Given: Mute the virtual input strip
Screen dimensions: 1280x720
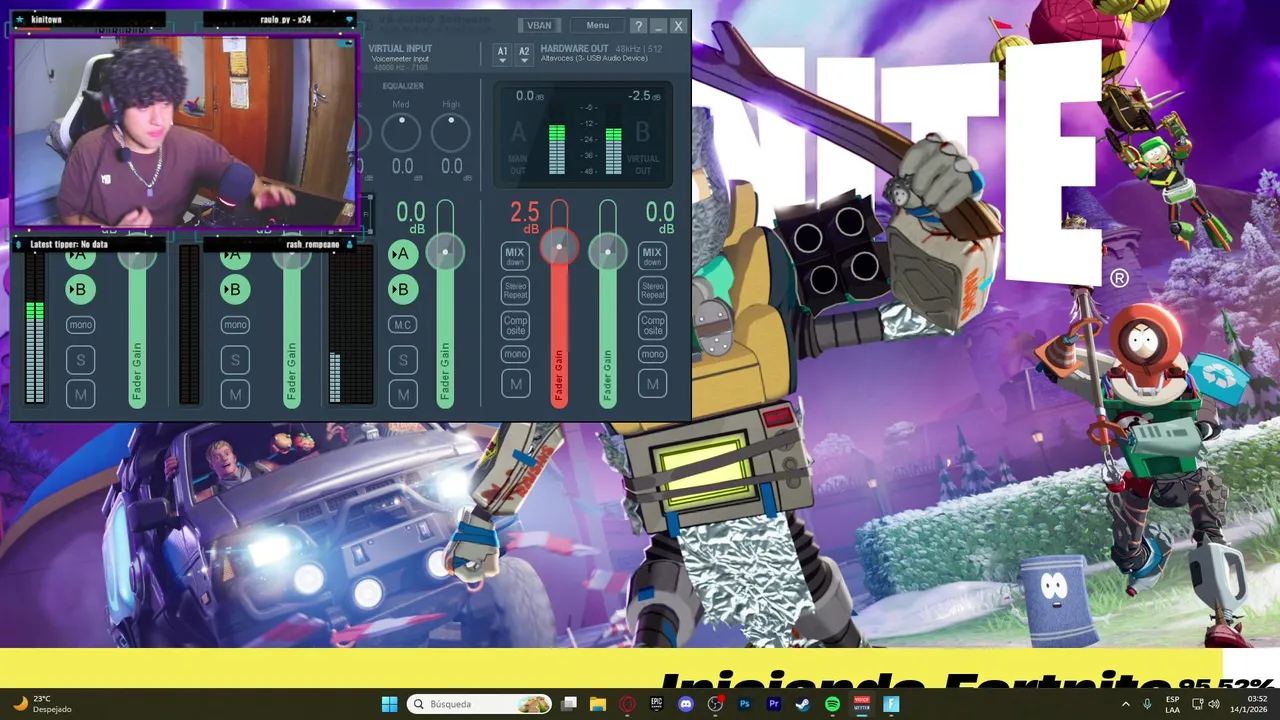Looking at the screenshot, I should point(403,395).
